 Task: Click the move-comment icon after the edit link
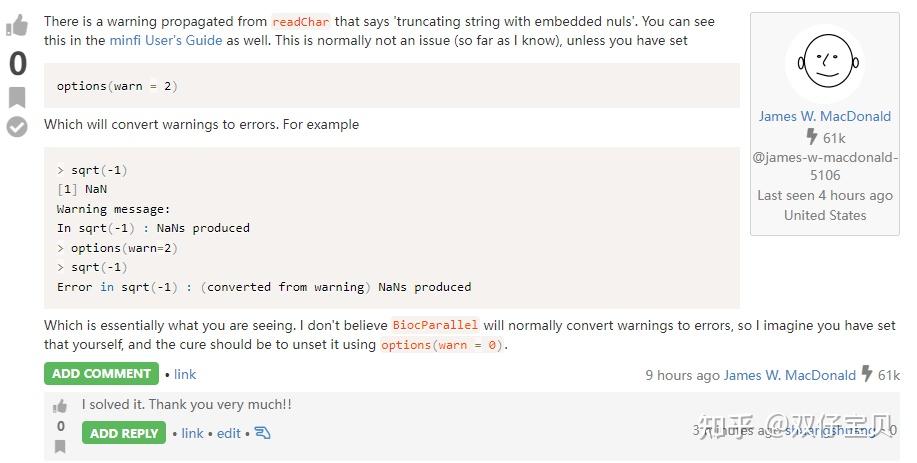pos(262,433)
